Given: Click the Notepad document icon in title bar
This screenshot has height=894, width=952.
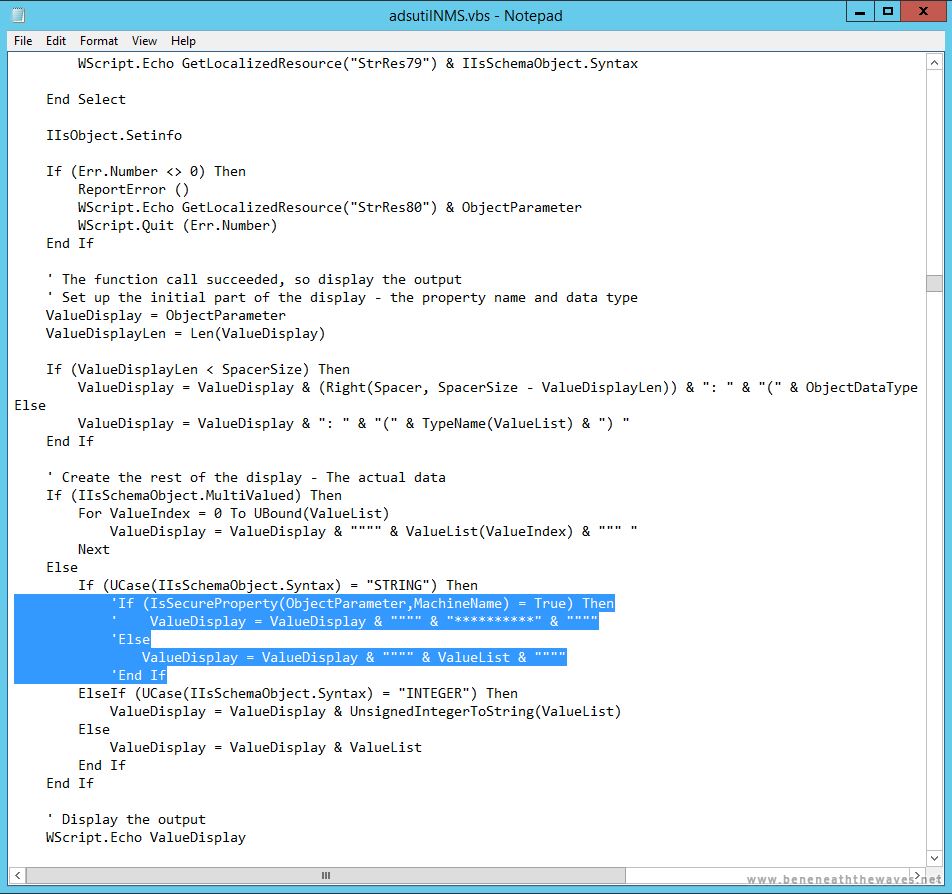Looking at the screenshot, I should [19, 15].
